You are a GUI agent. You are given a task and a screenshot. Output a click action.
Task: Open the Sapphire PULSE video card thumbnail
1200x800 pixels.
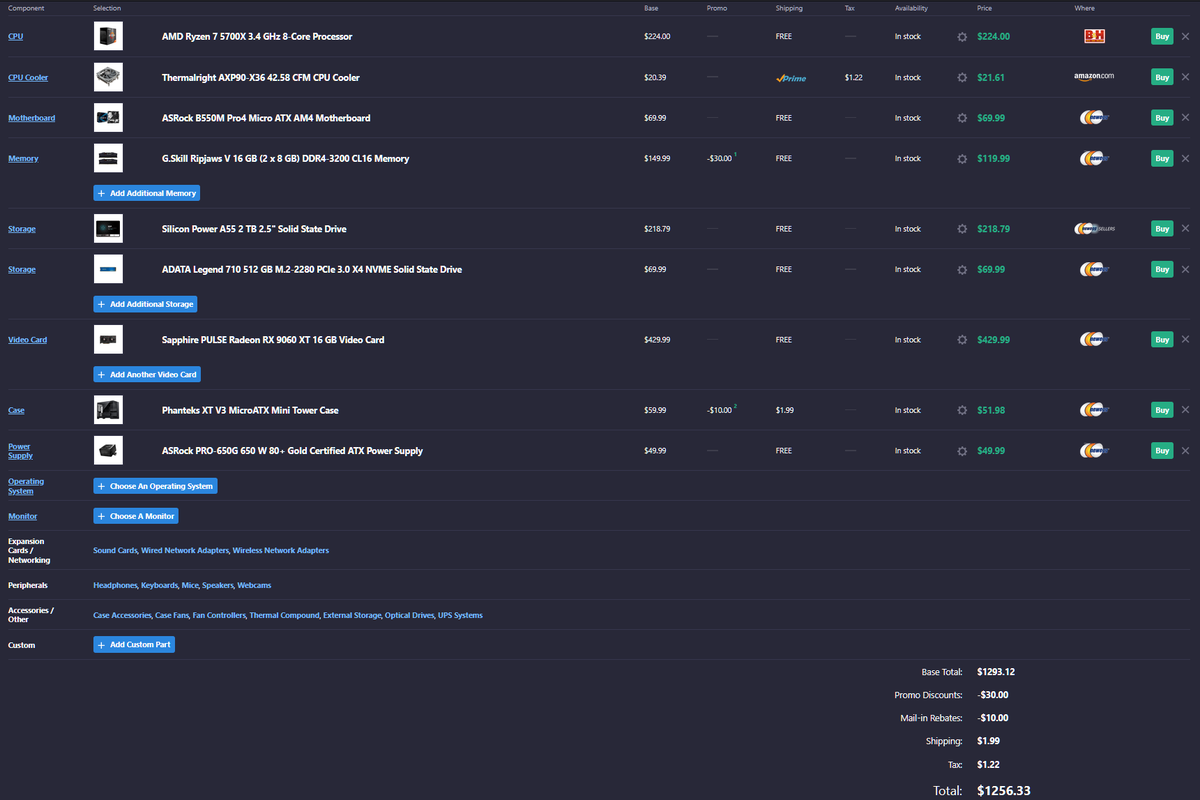(108, 340)
